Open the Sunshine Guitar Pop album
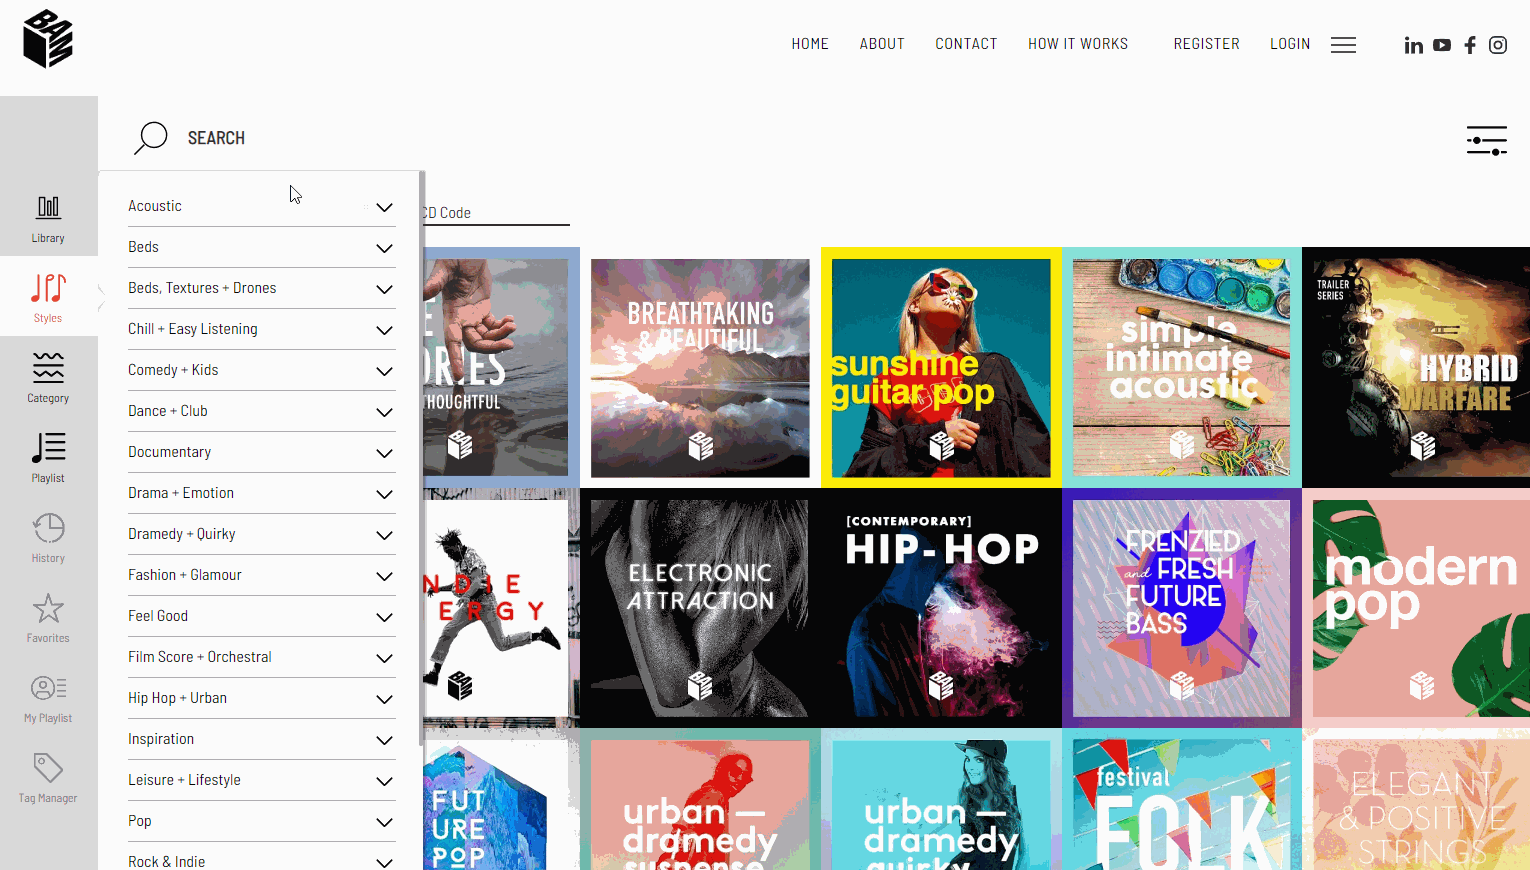This screenshot has width=1530, height=870. coord(941,368)
